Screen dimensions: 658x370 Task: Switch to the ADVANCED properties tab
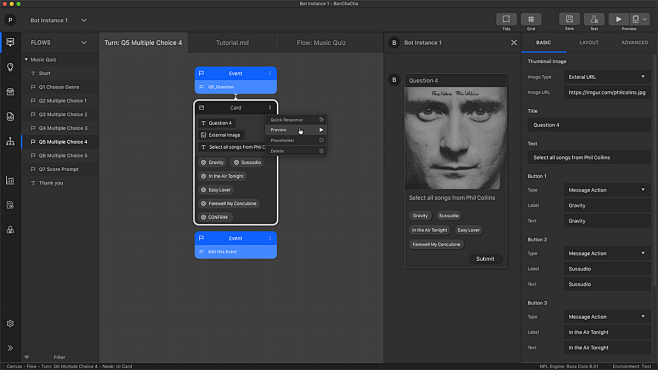coord(634,43)
